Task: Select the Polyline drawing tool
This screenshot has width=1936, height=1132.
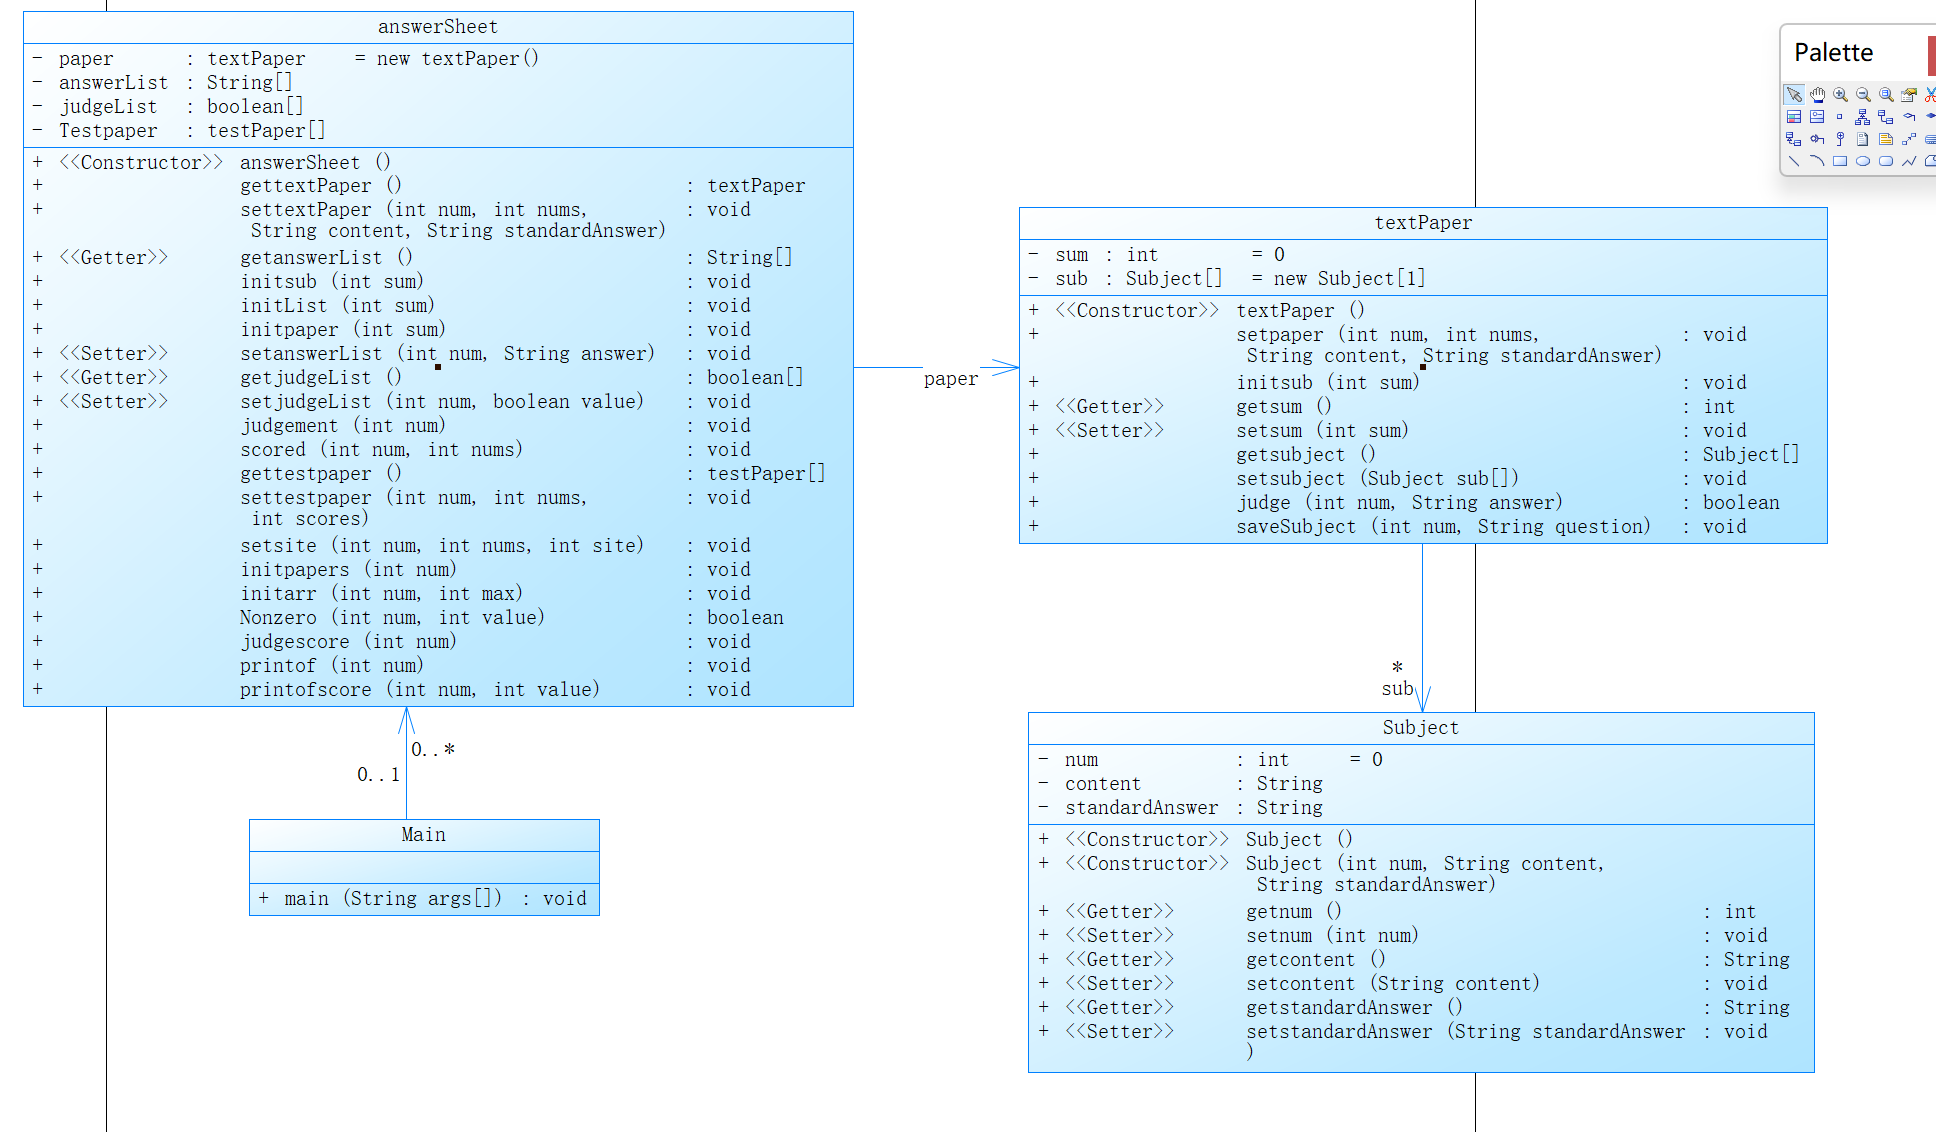Action: coord(1908,161)
